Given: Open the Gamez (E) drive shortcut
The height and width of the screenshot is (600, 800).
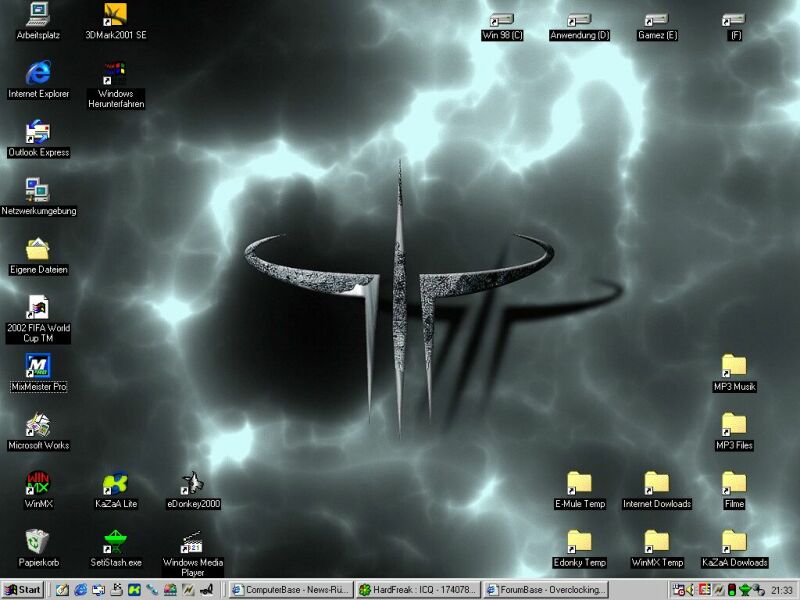Looking at the screenshot, I should [657, 27].
